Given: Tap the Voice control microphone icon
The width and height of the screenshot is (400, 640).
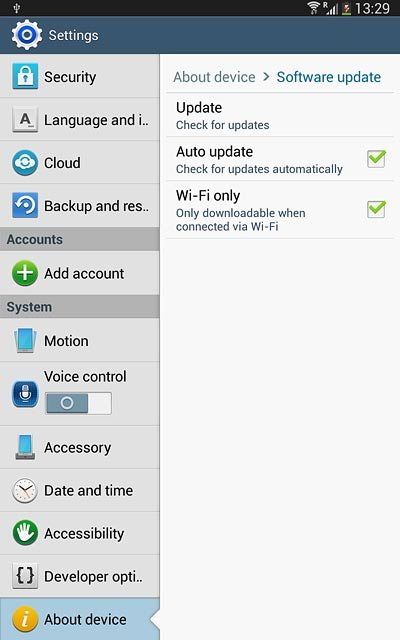Looking at the screenshot, I should pyautogui.click(x=25, y=393).
